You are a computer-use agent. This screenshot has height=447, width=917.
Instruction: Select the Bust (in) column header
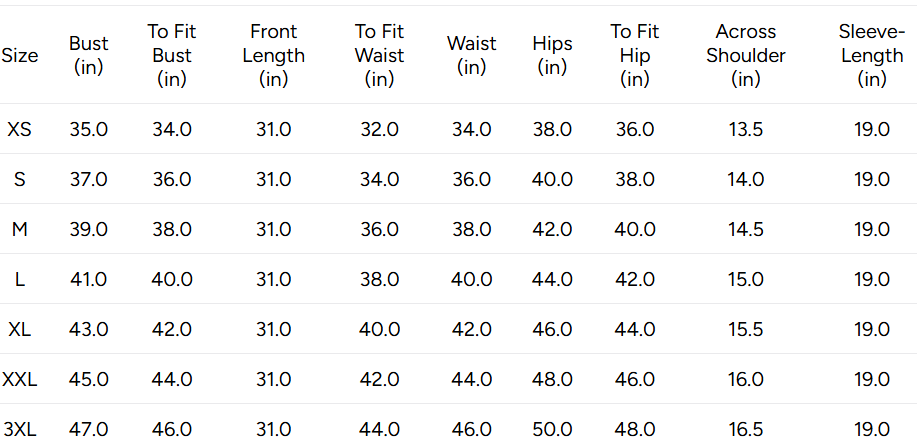pyautogui.click(x=89, y=56)
